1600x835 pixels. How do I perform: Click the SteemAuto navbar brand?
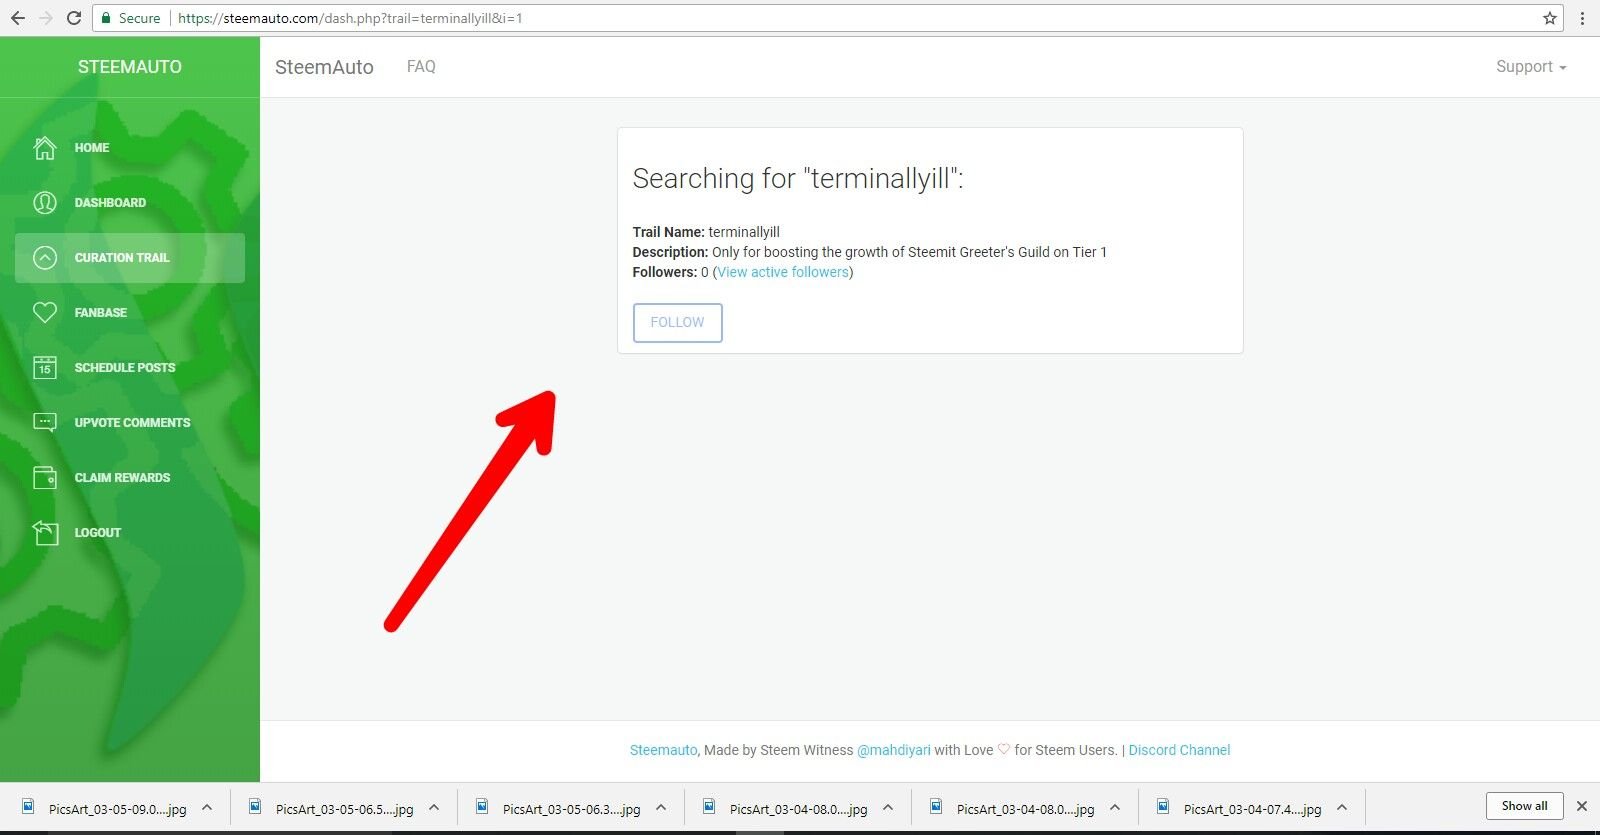pyautogui.click(x=324, y=67)
